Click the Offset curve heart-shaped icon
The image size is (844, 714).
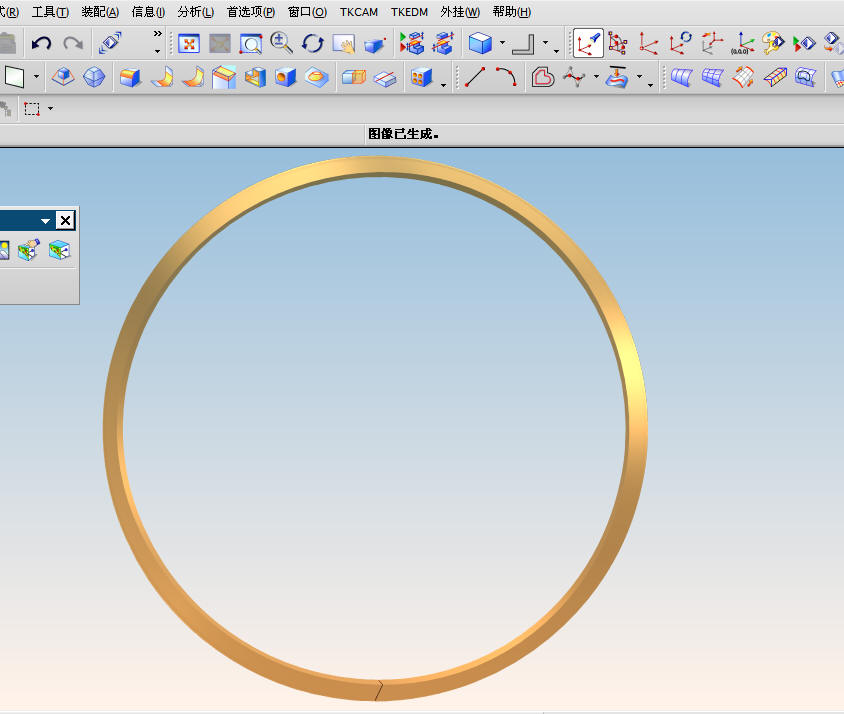coord(542,77)
